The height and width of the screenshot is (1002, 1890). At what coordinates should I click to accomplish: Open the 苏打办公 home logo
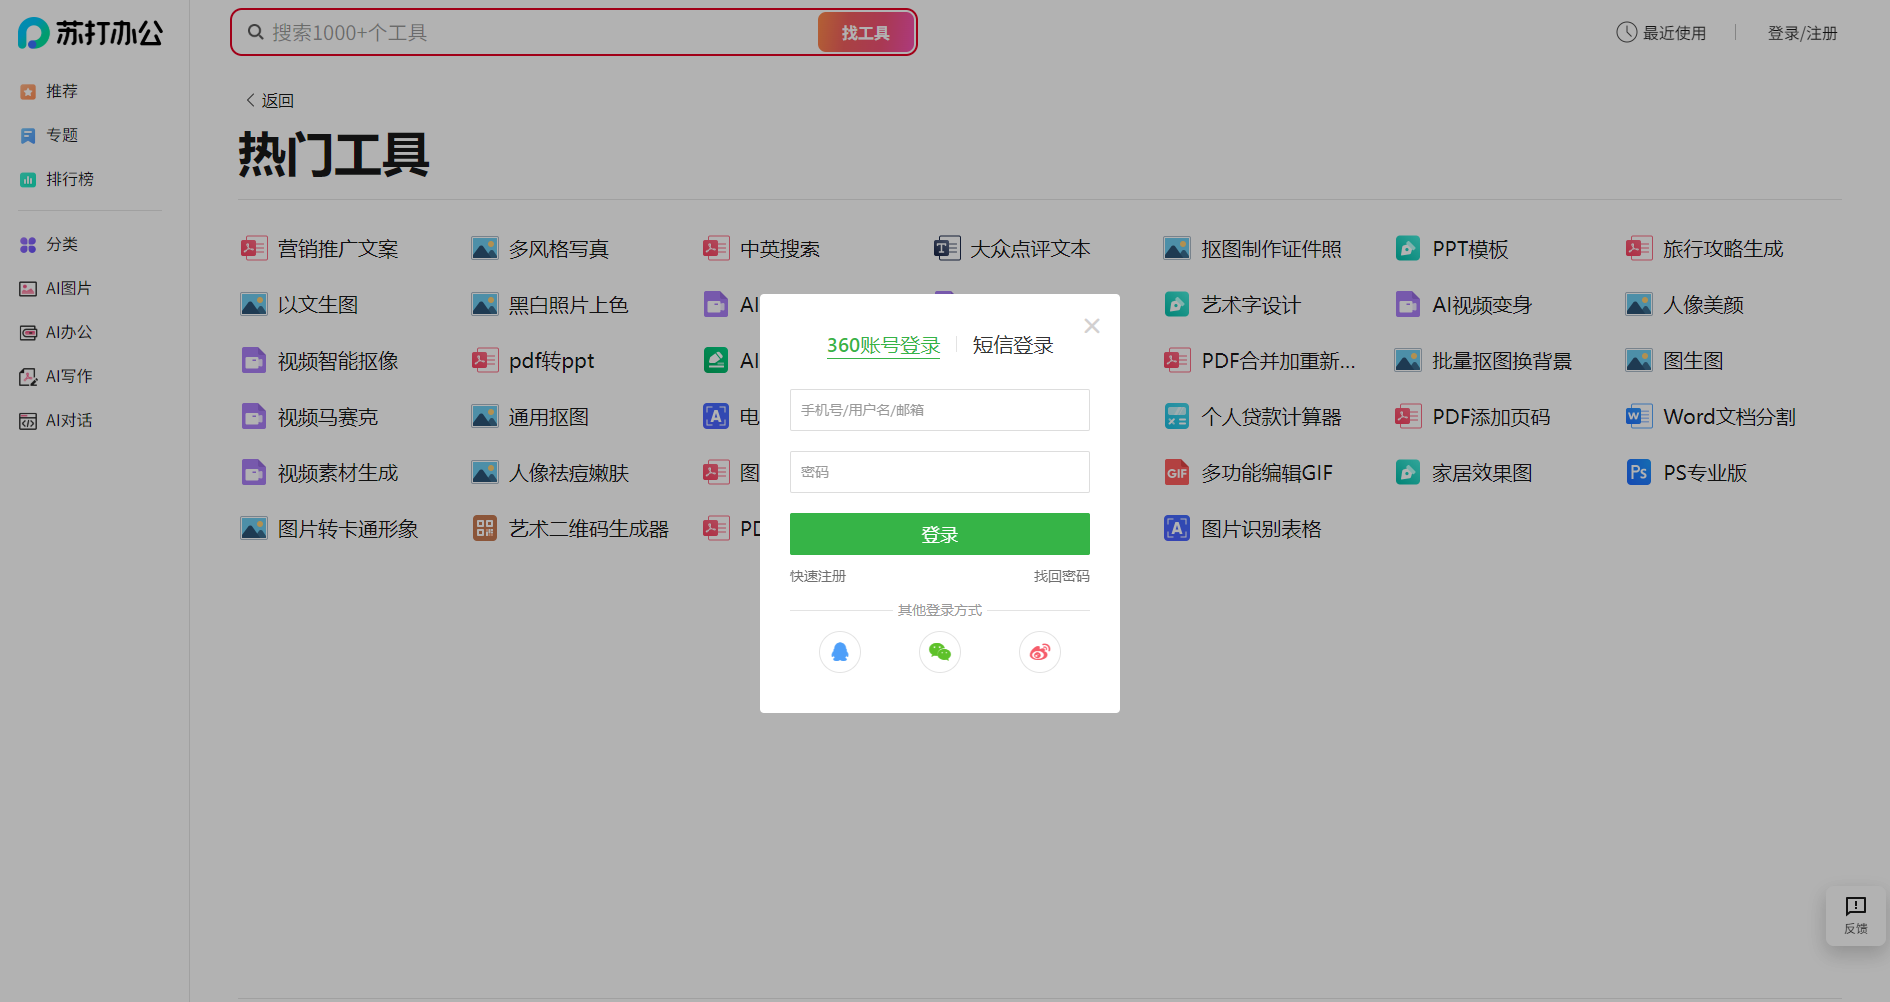[90, 33]
